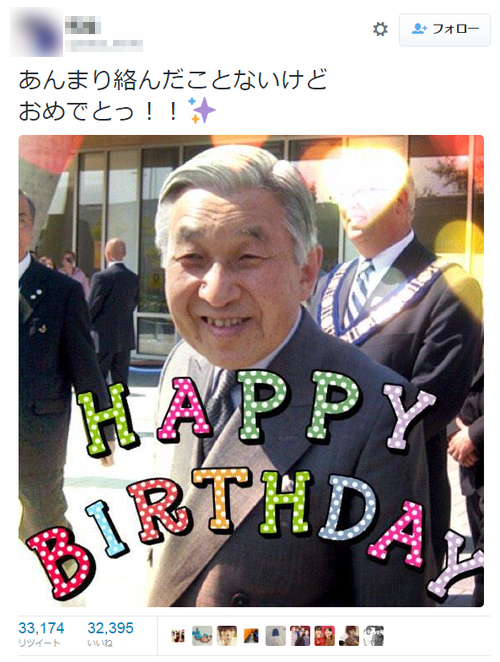Open the brown-haired person avatar
Viewport: 500px width, 662px height.
click(x=349, y=636)
